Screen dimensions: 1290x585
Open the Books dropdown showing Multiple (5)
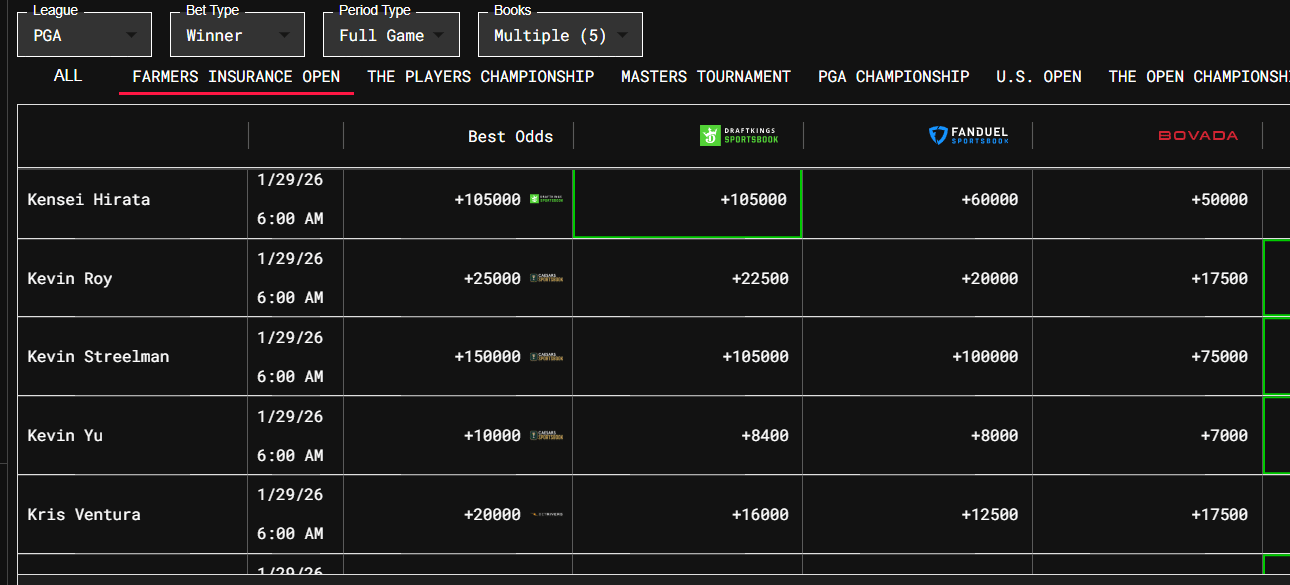coord(560,35)
